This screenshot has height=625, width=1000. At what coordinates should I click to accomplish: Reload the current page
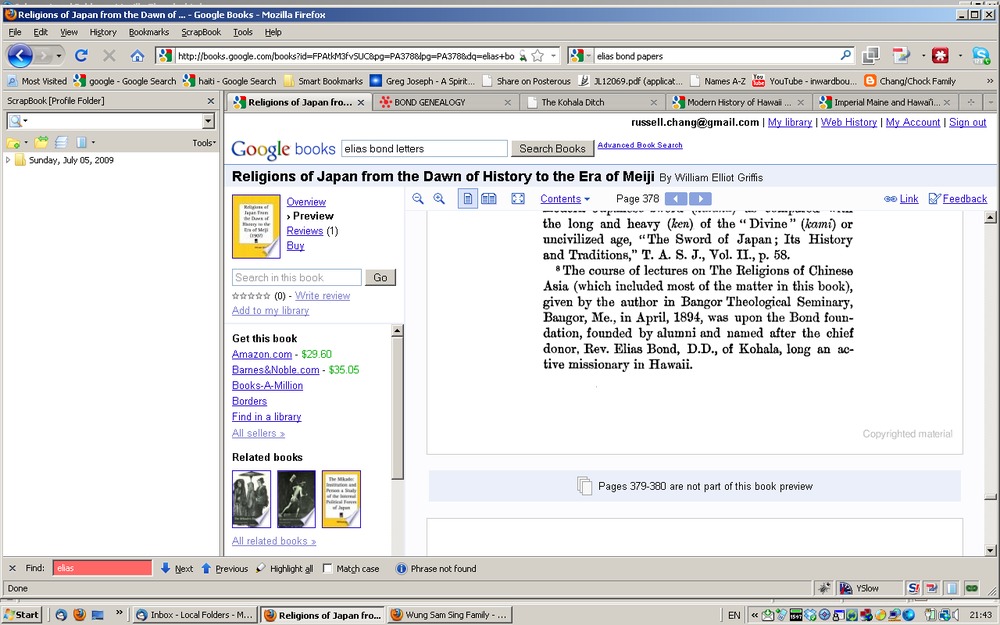tap(81, 56)
